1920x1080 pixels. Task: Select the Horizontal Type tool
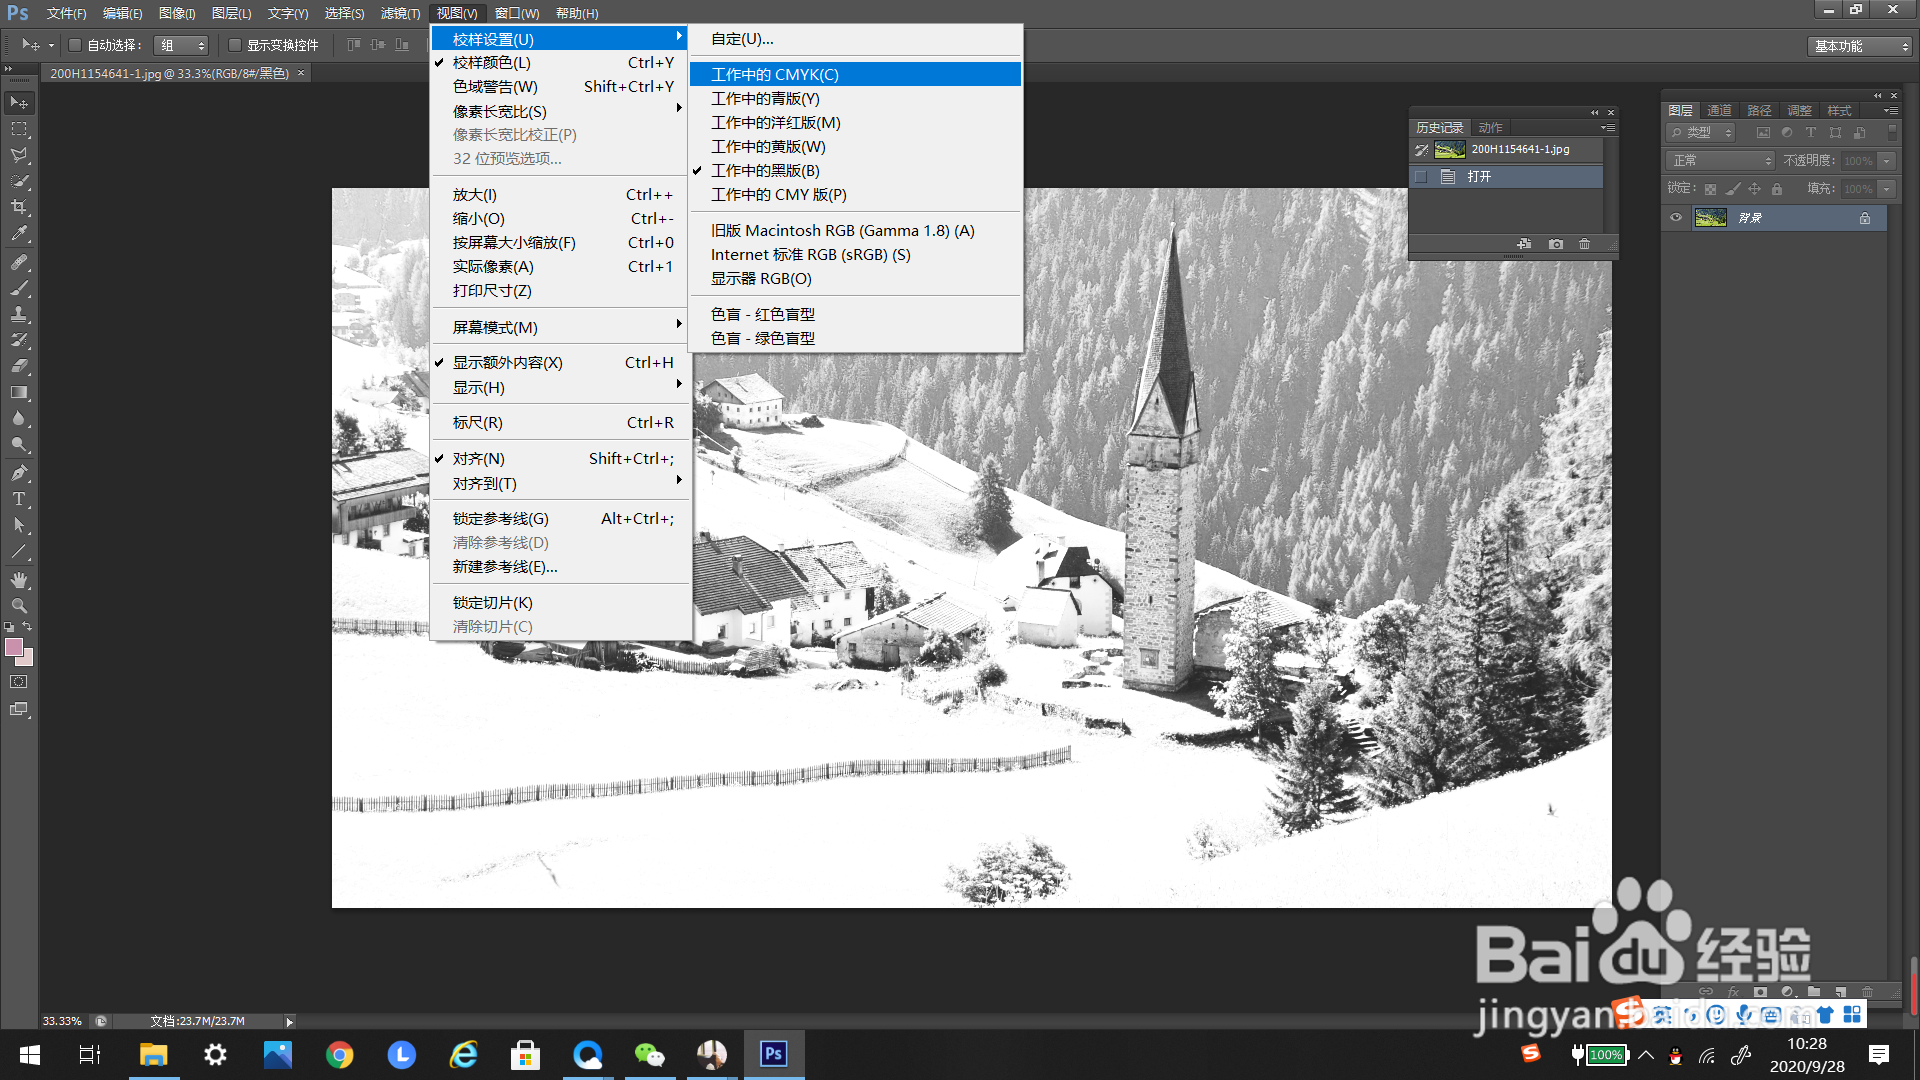[x=19, y=499]
